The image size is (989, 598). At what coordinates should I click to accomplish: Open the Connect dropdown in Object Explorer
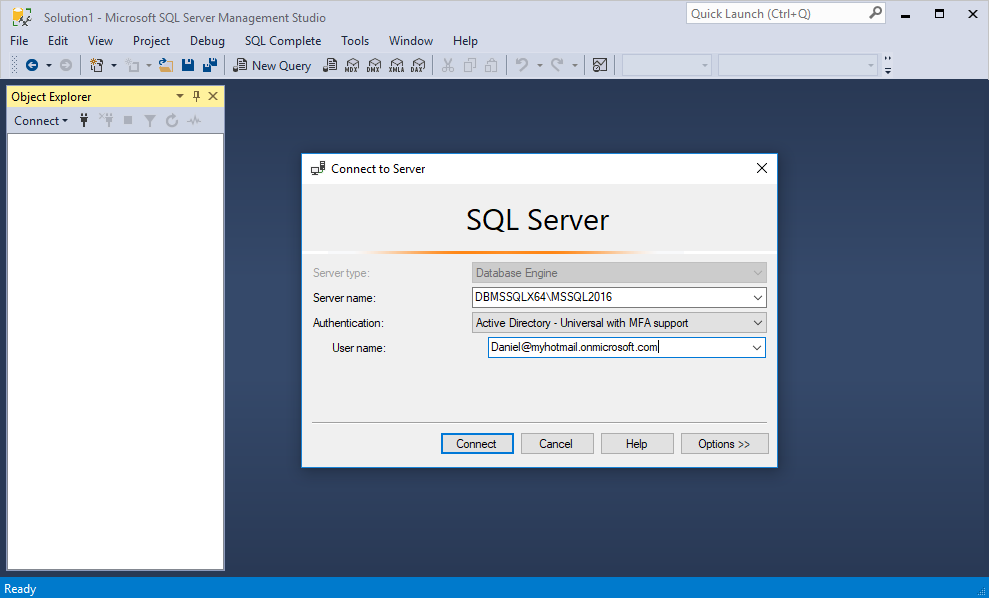point(41,120)
